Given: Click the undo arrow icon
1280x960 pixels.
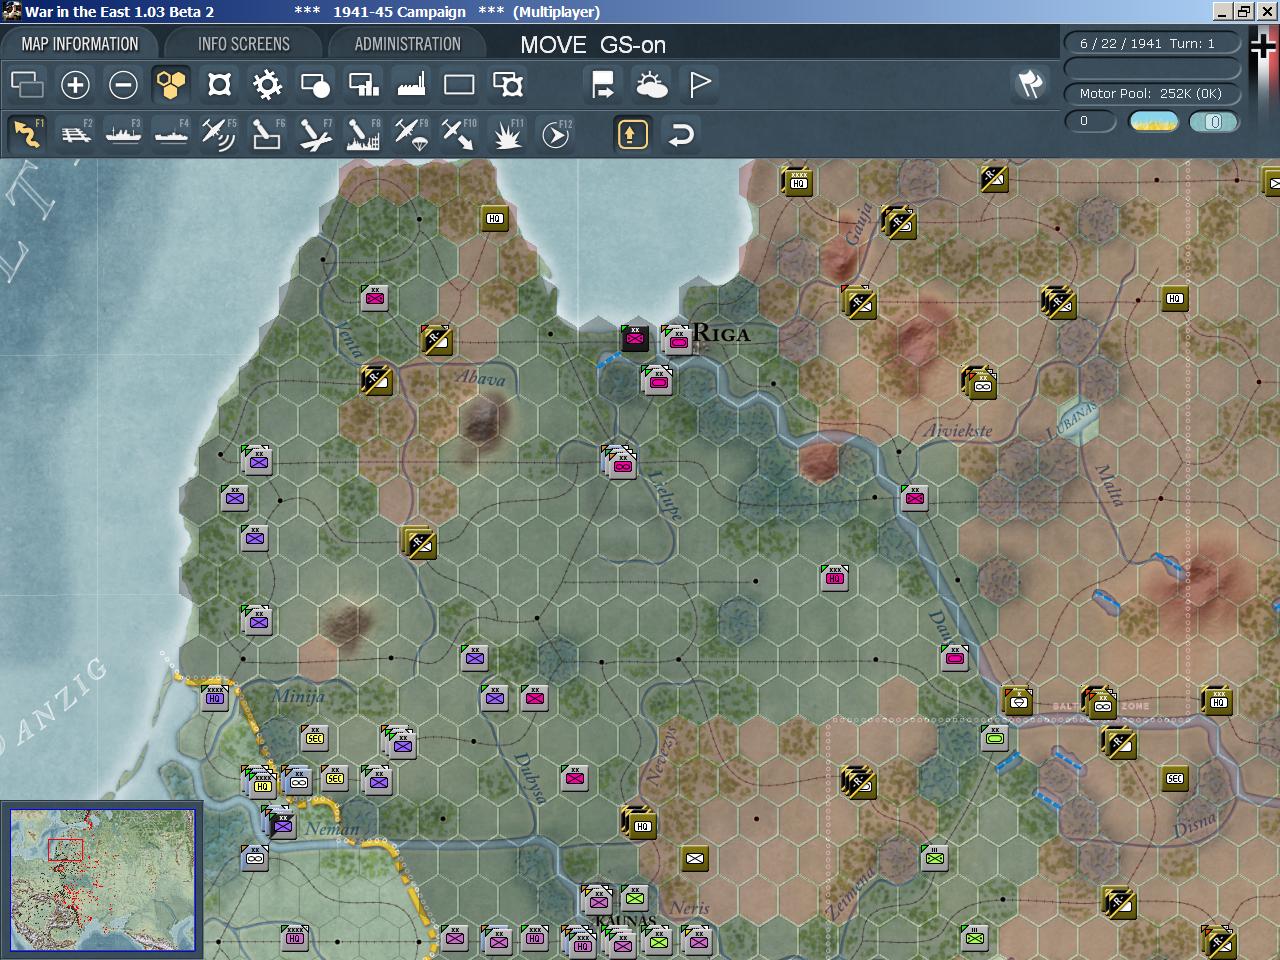Looking at the screenshot, I should coord(680,133).
